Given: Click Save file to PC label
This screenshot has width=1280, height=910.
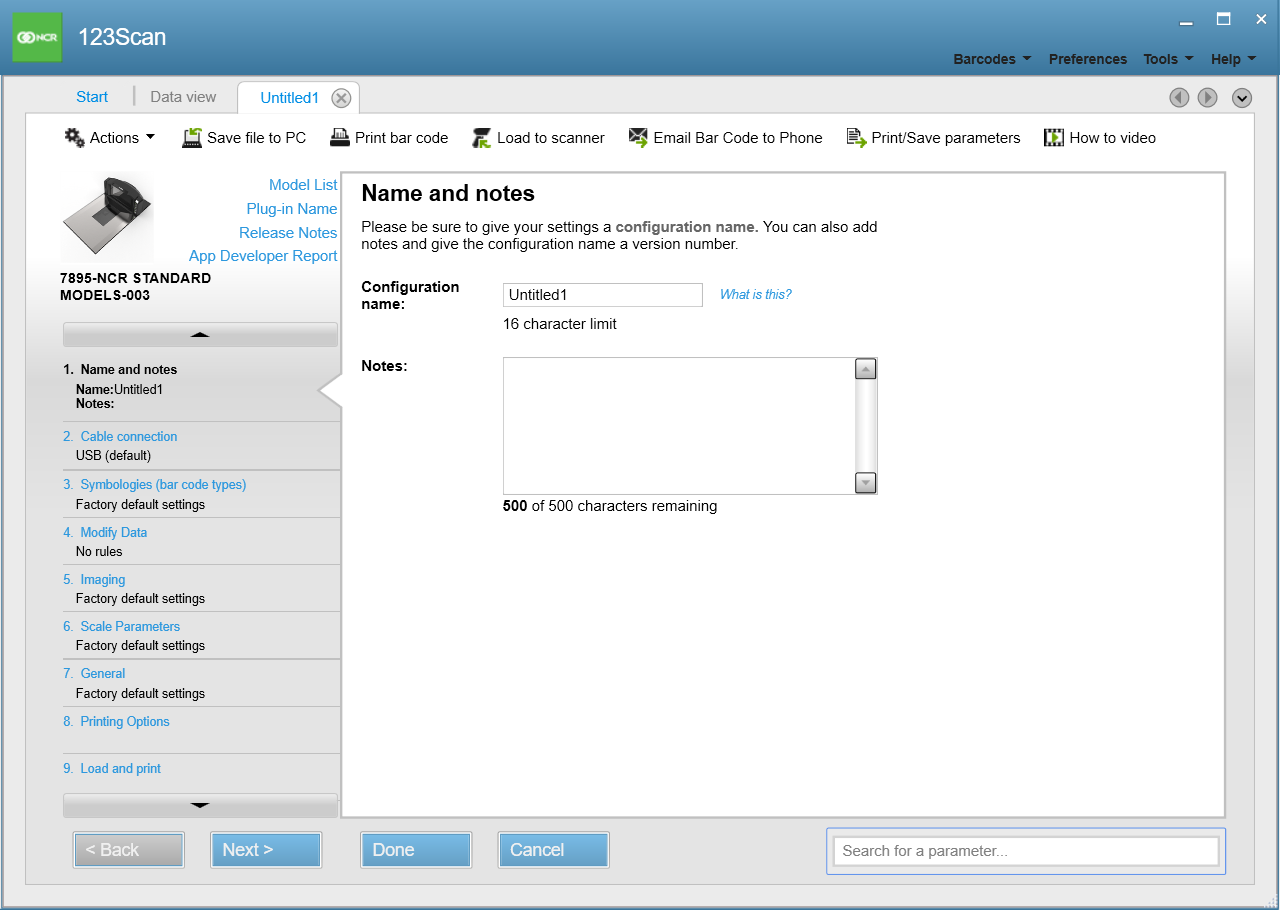Looking at the screenshot, I should click(257, 138).
